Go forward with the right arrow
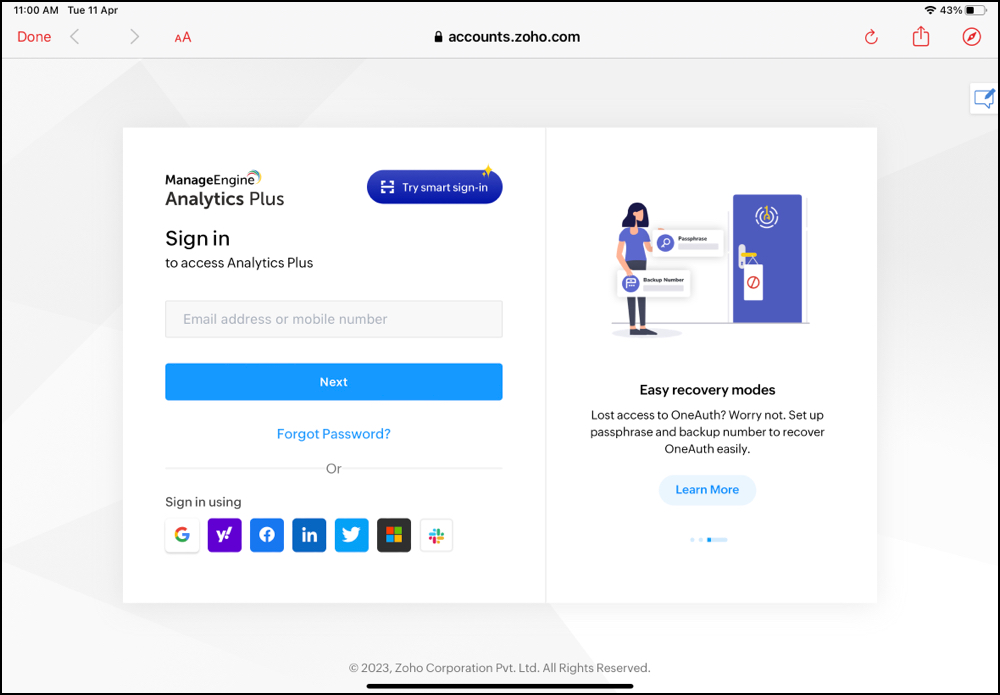 (134, 37)
